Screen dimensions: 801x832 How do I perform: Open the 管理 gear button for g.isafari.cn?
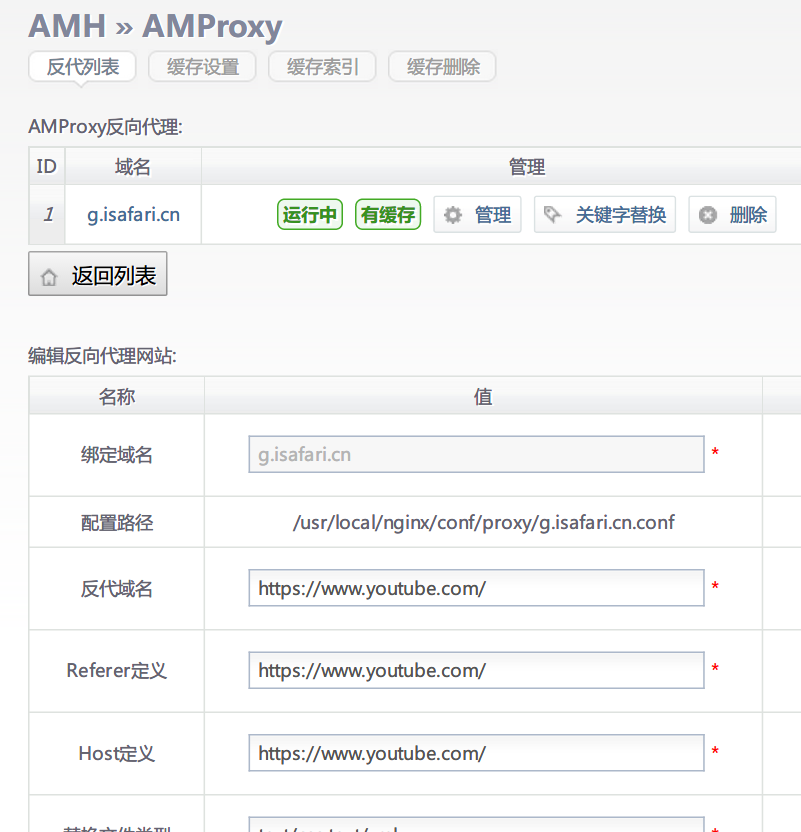[477, 215]
